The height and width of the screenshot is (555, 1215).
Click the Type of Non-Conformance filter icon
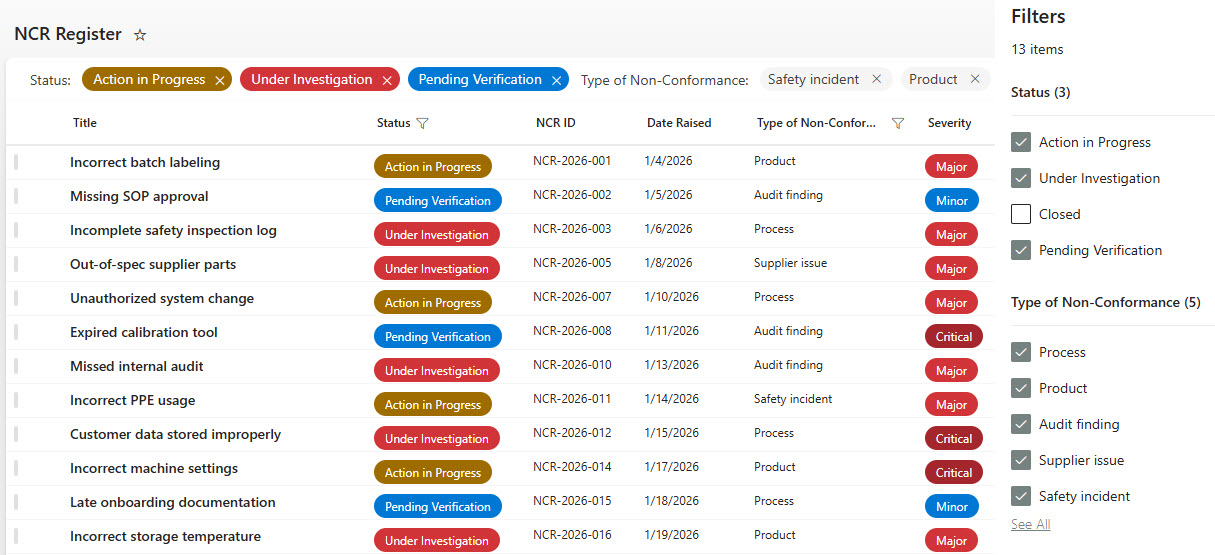(897, 123)
